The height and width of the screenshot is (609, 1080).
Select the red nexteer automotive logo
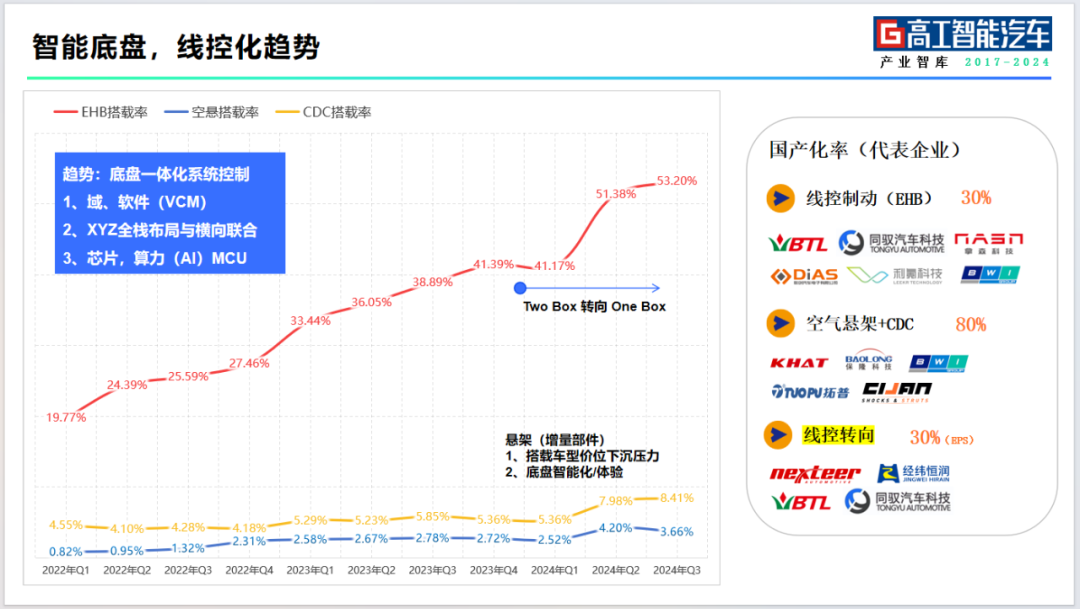click(x=815, y=474)
